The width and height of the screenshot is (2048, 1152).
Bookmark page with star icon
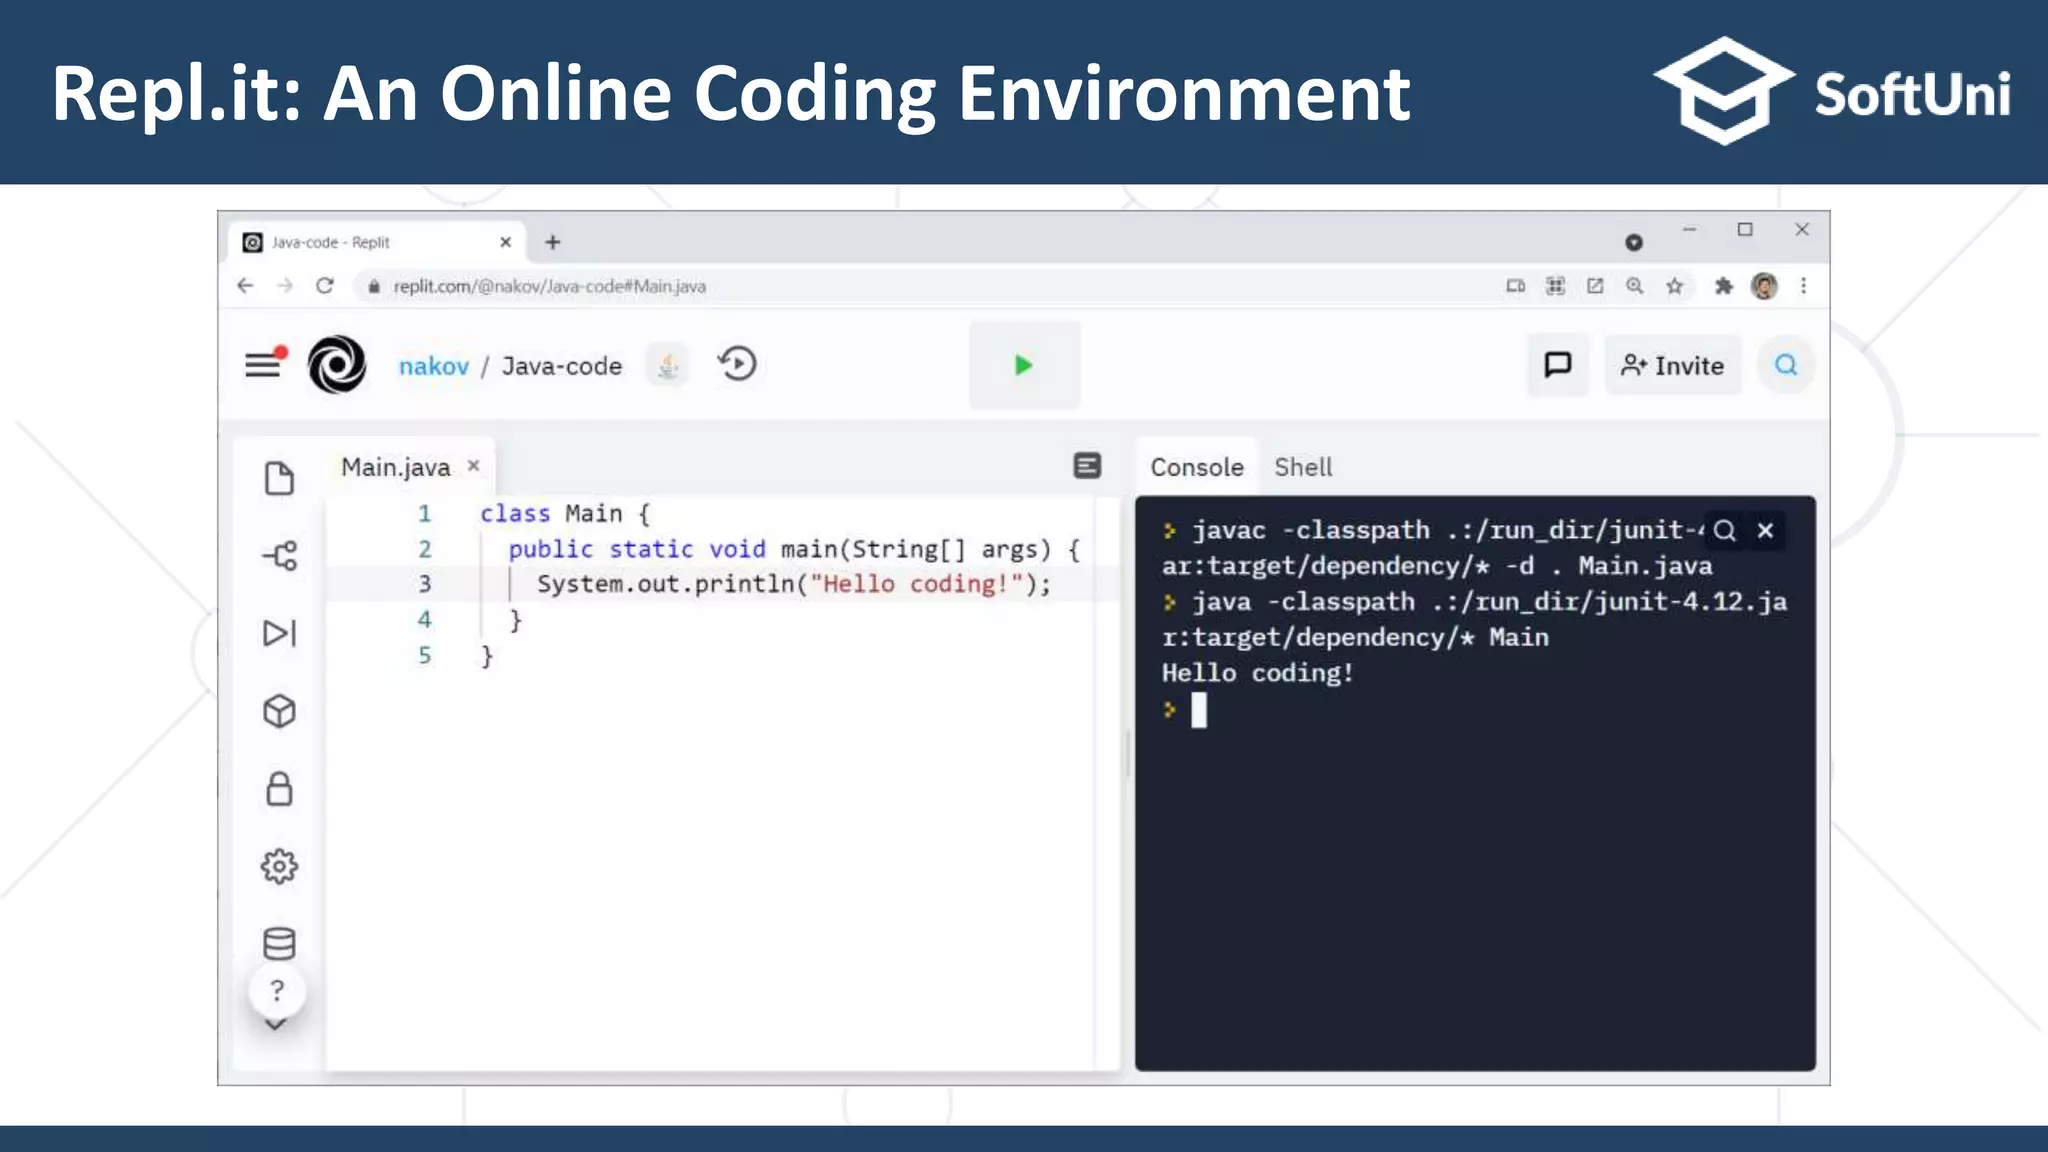click(1675, 286)
